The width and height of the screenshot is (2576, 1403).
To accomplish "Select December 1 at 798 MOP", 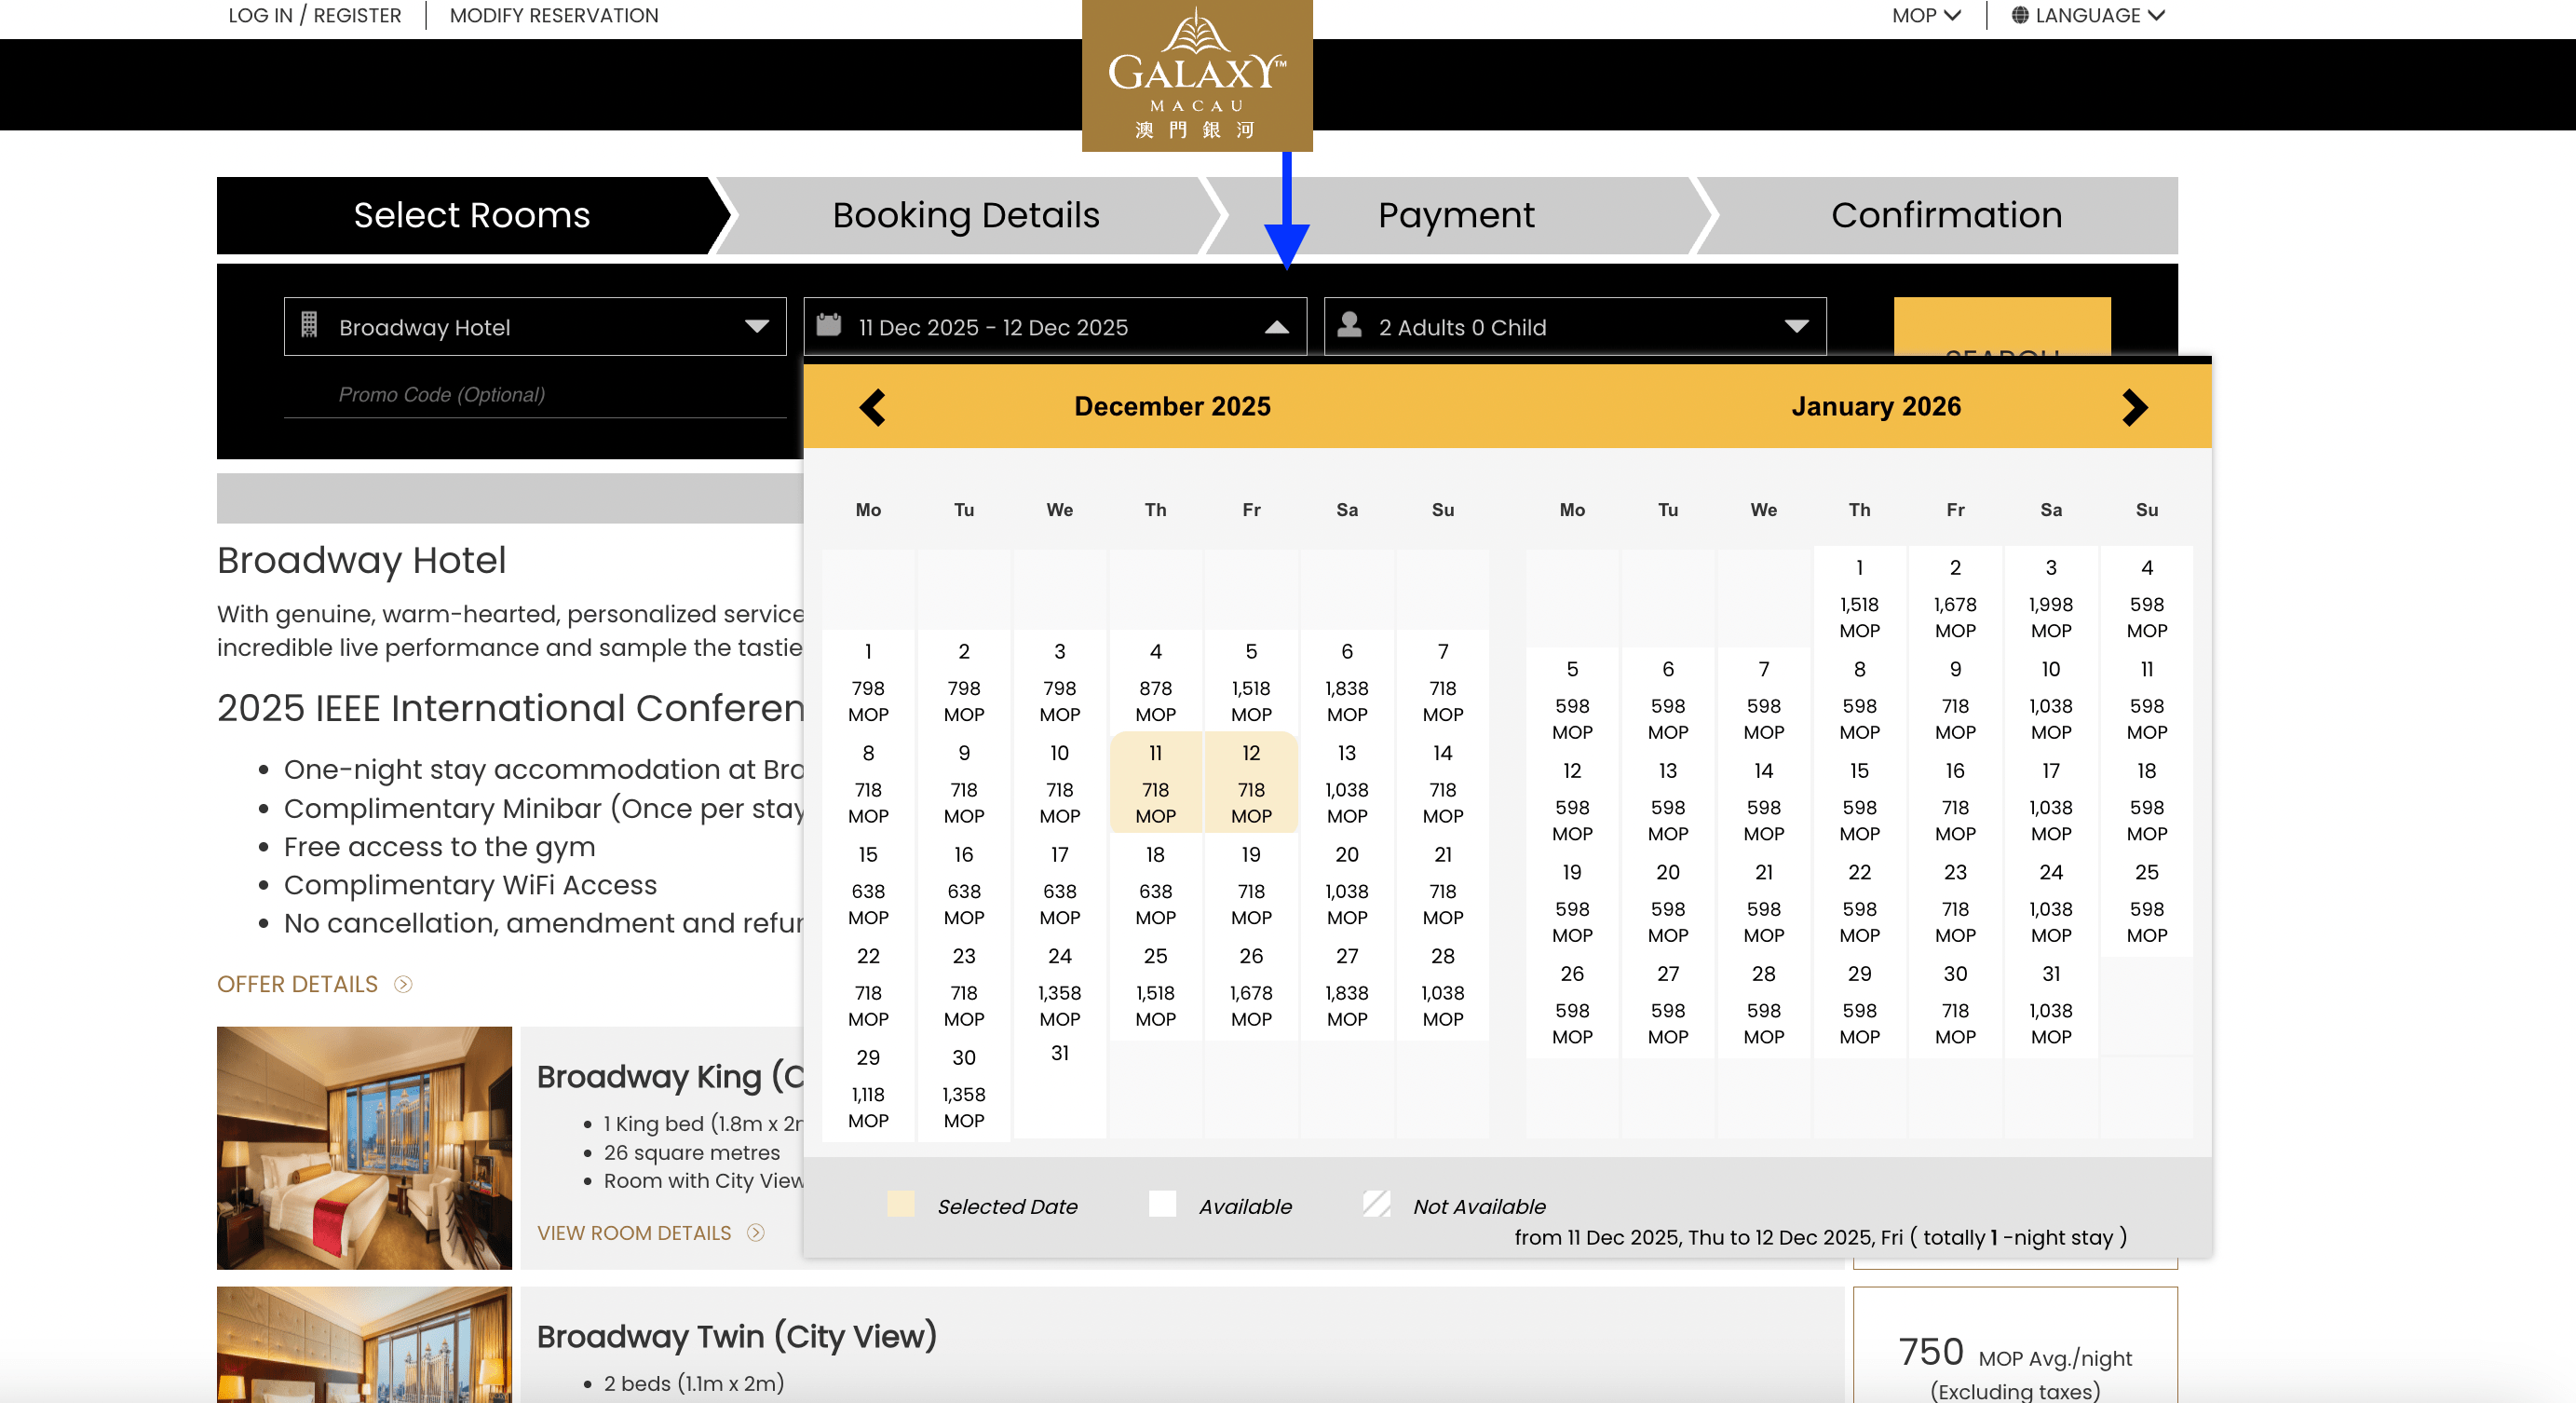I will coord(868,681).
